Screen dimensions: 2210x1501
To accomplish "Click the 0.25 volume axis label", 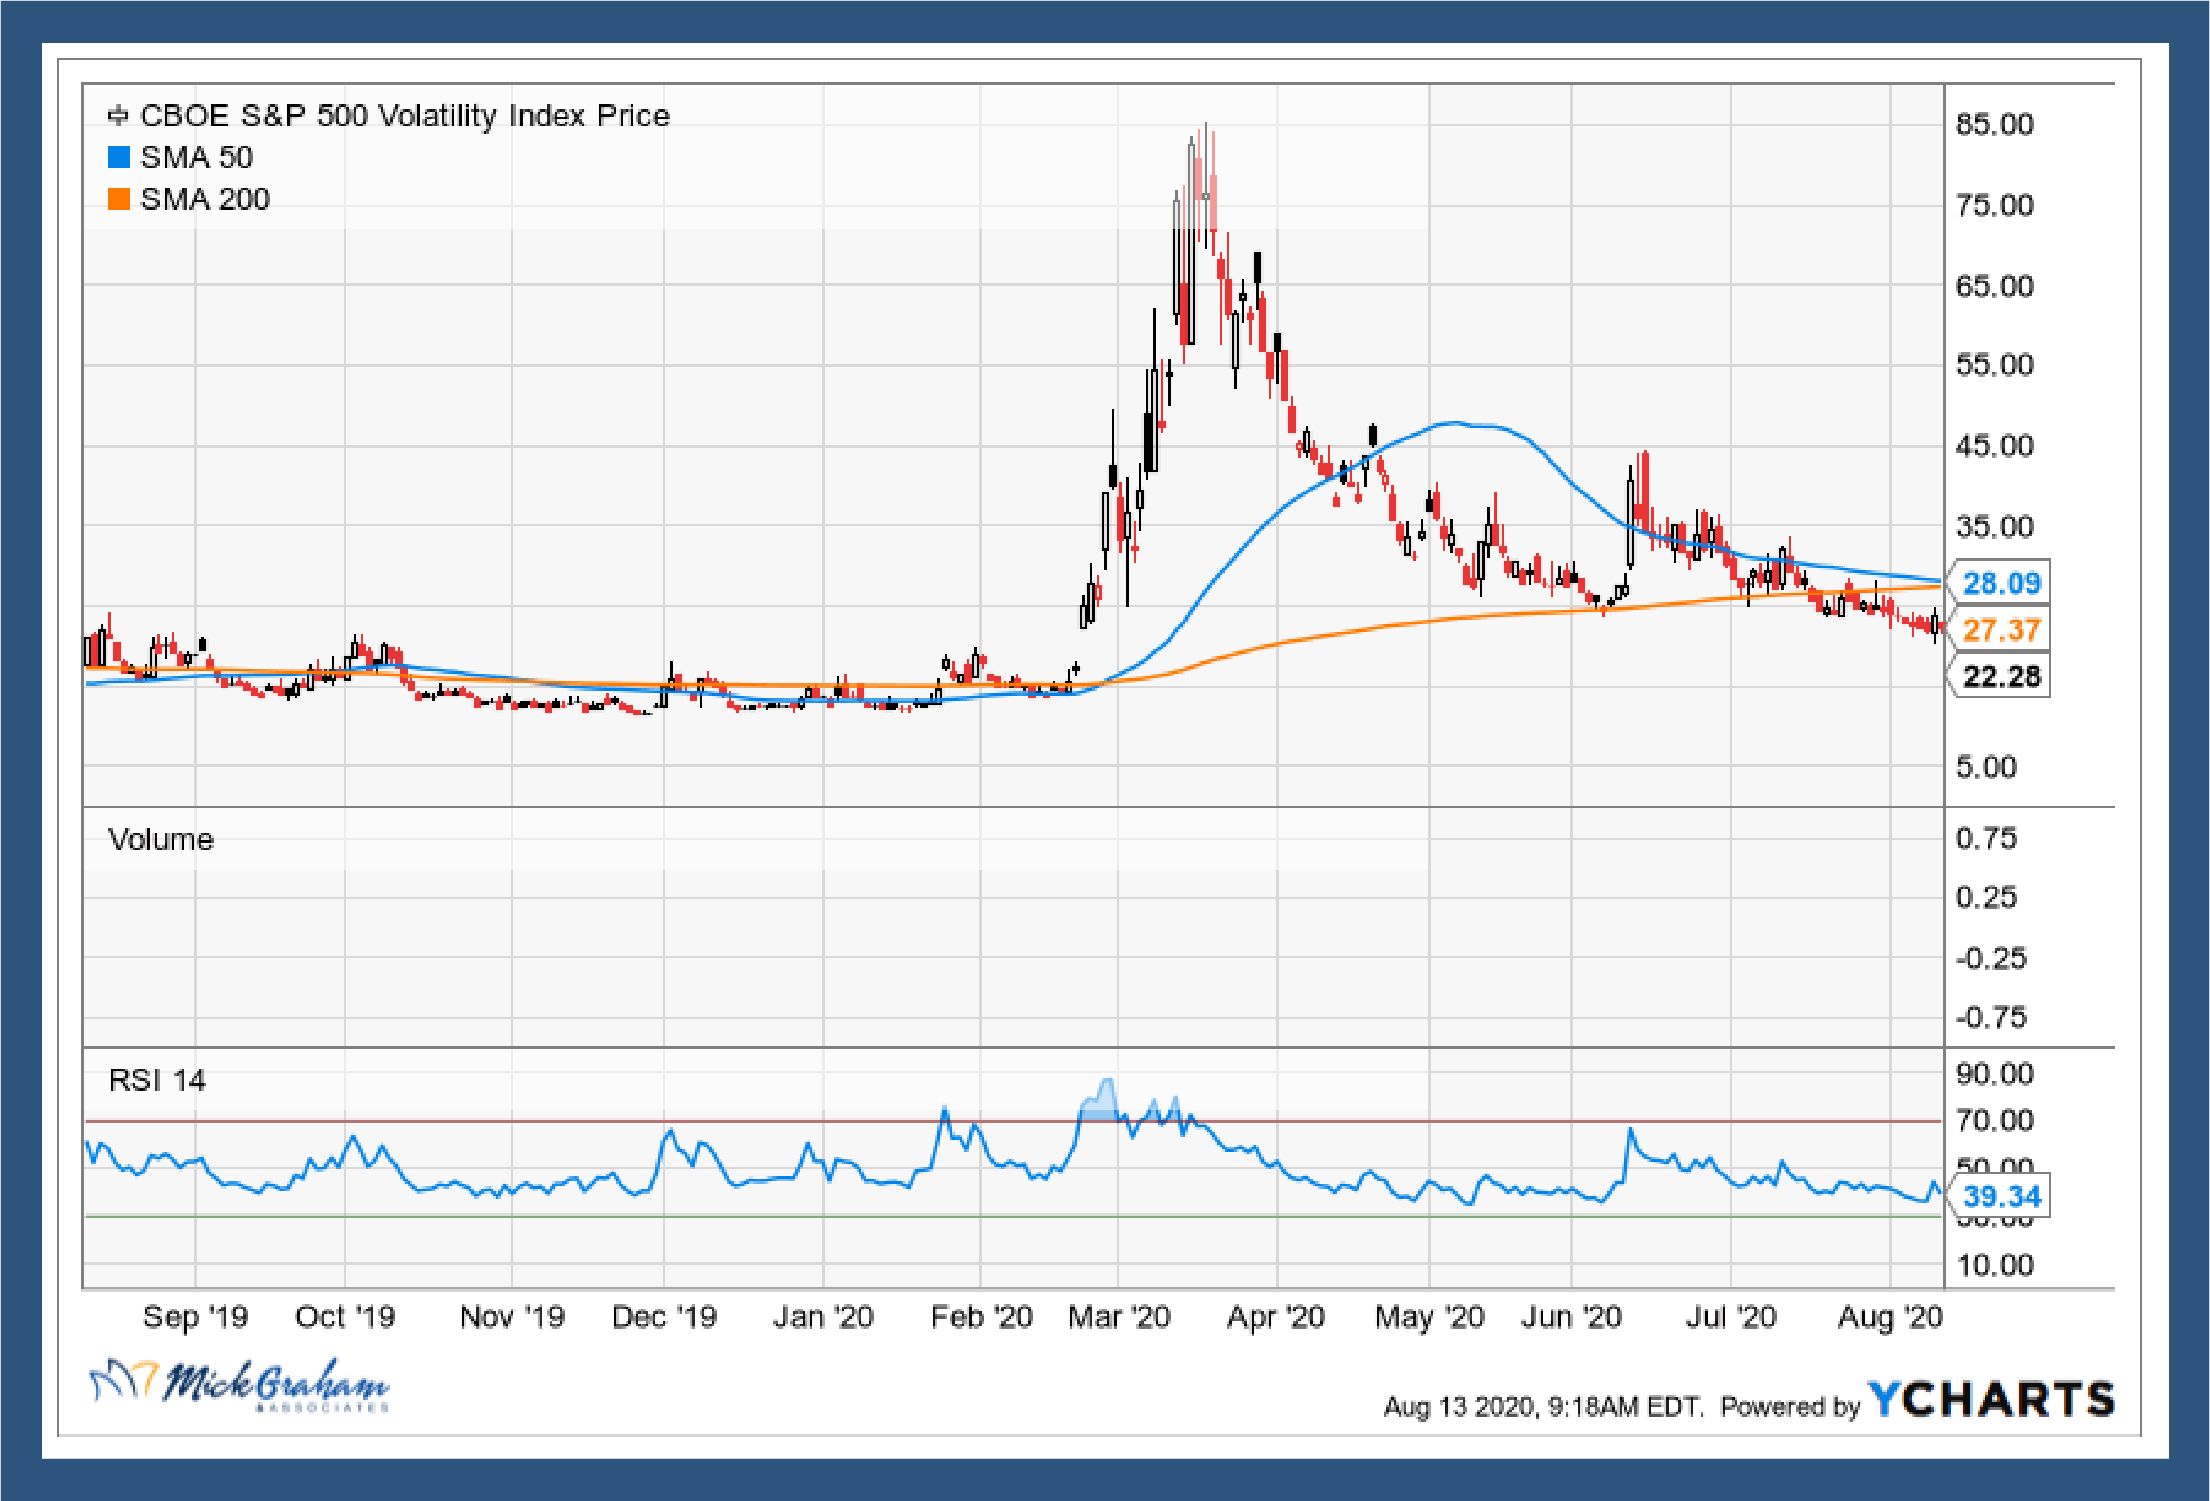I will [1987, 897].
